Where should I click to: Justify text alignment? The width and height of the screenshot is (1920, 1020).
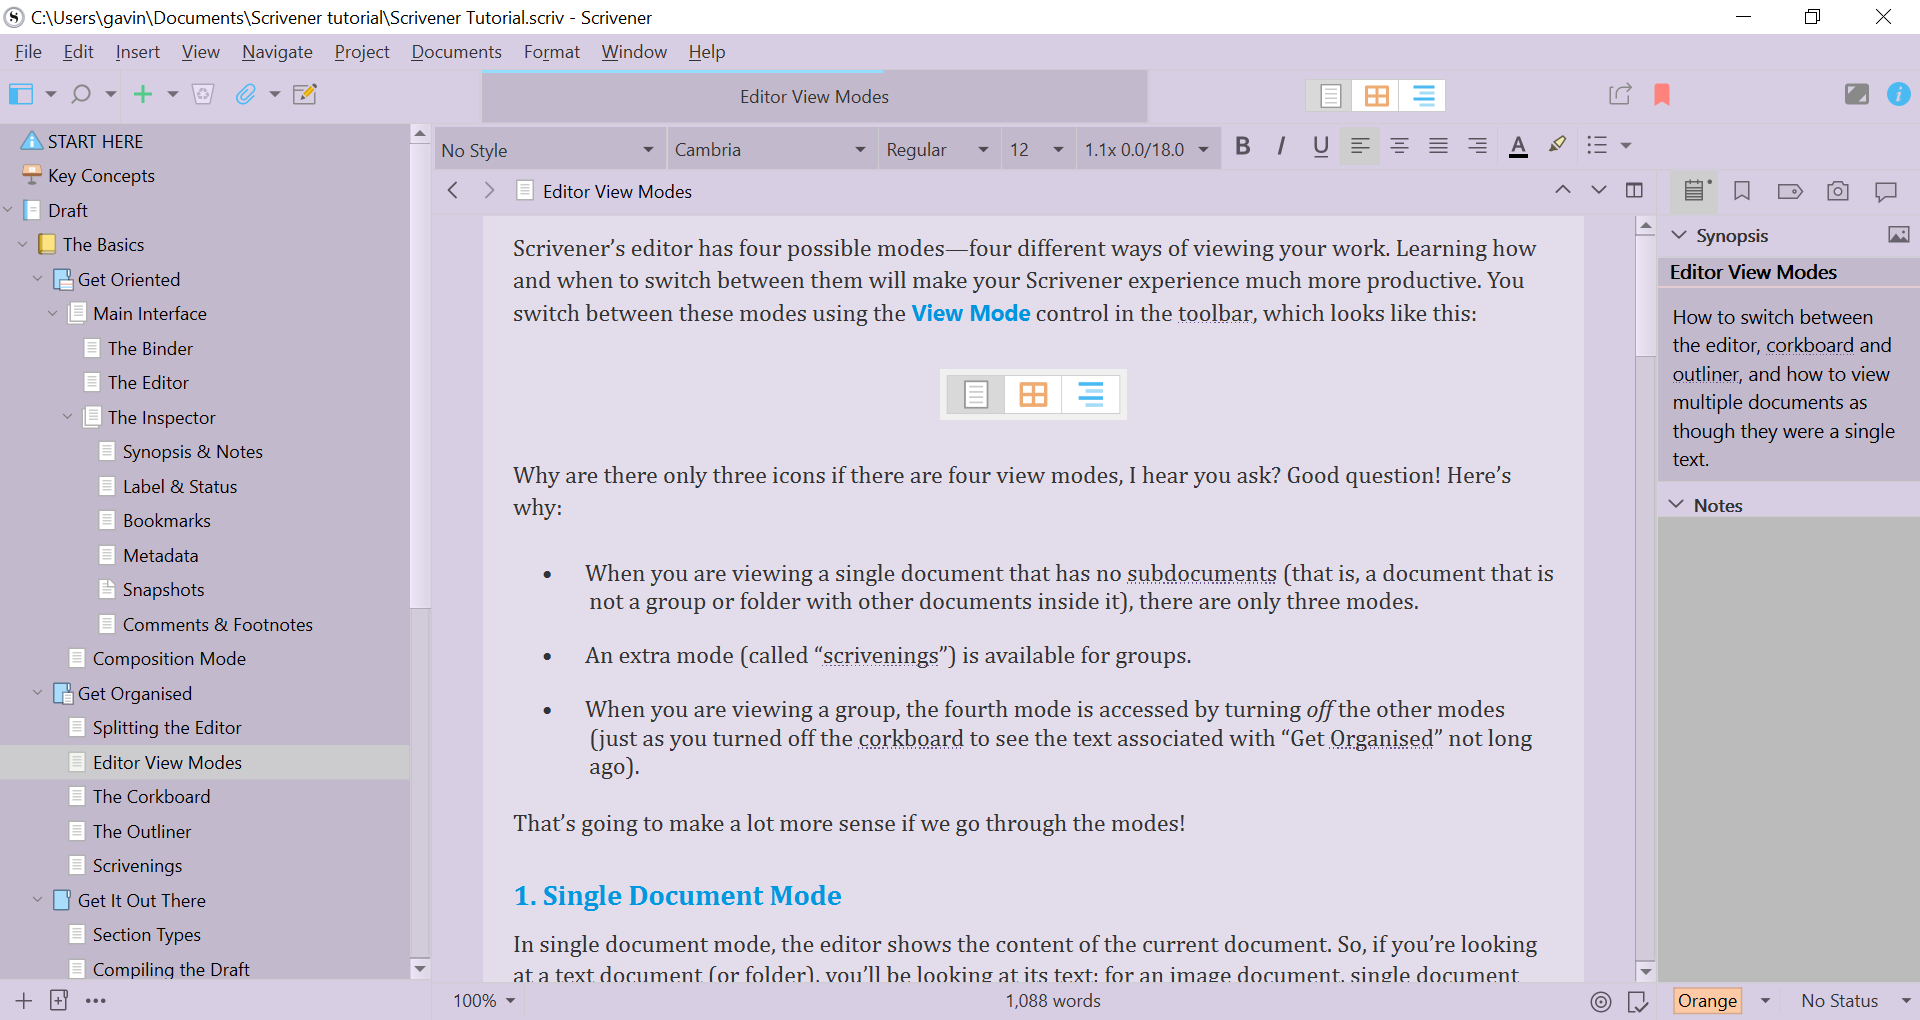pyautogui.click(x=1438, y=146)
